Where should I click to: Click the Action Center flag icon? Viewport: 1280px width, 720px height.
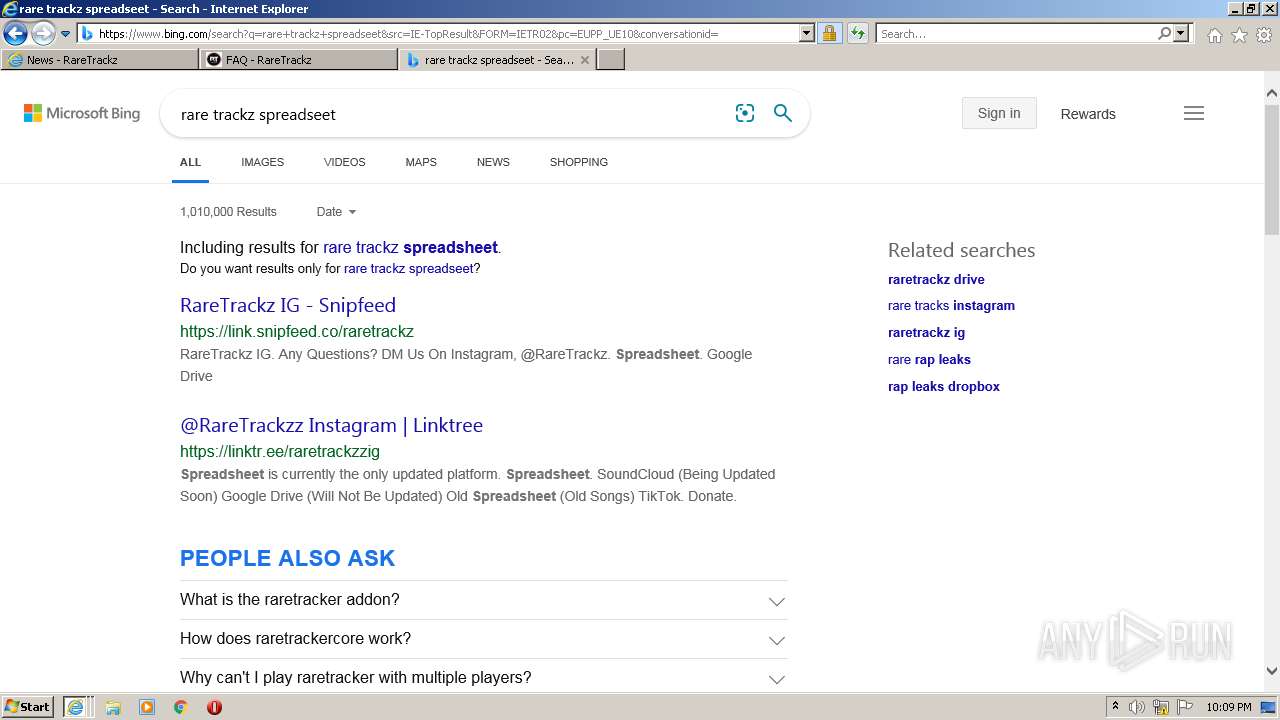click(1184, 707)
